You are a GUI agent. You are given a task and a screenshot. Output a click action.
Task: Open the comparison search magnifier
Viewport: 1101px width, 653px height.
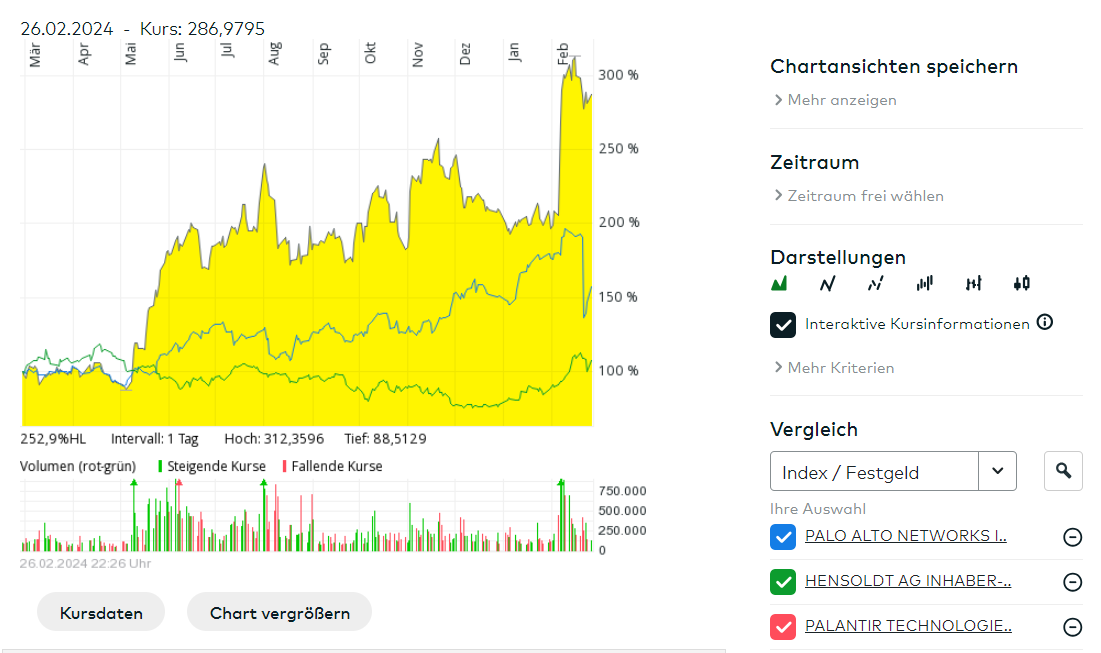[x=1063, y=470]
